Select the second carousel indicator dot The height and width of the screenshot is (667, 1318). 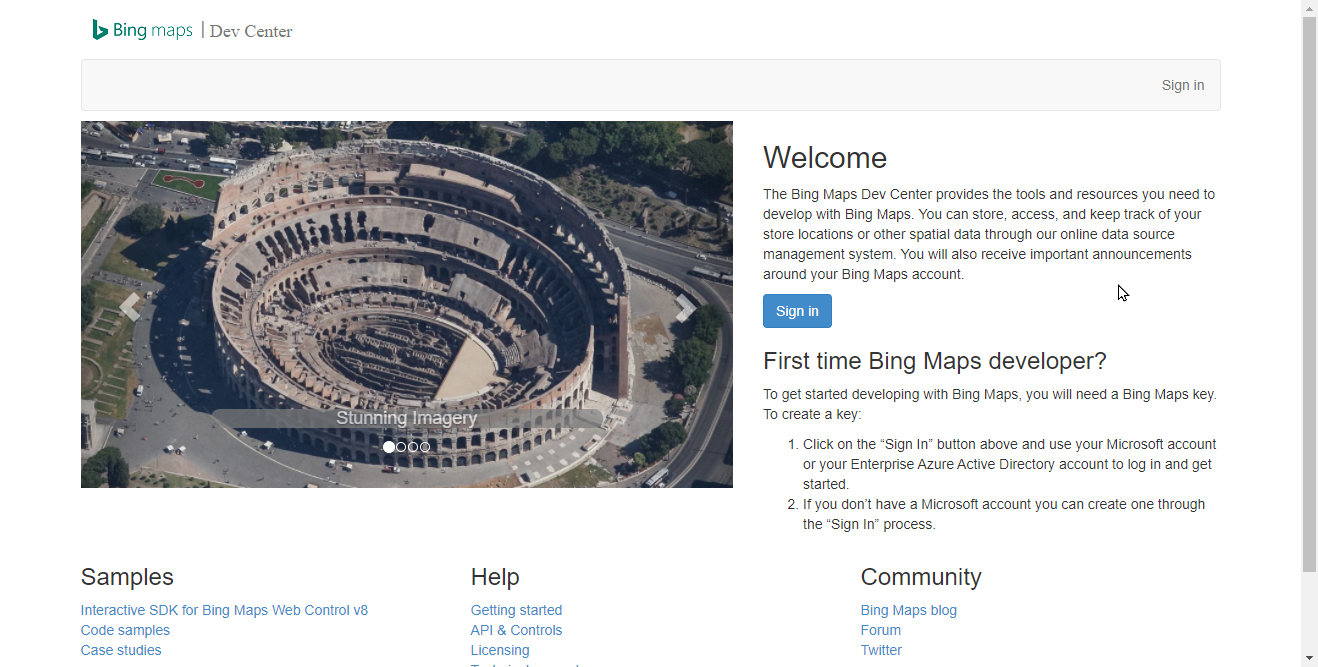(401, 447)
